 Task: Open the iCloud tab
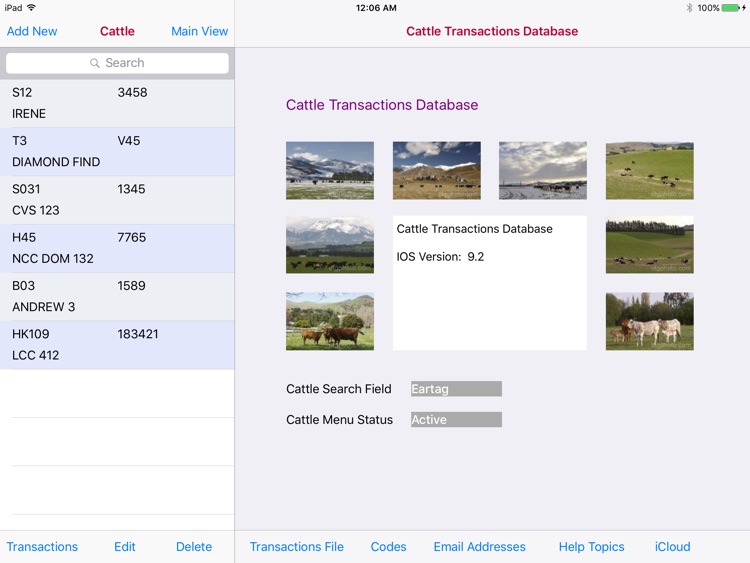pos(673,547)
